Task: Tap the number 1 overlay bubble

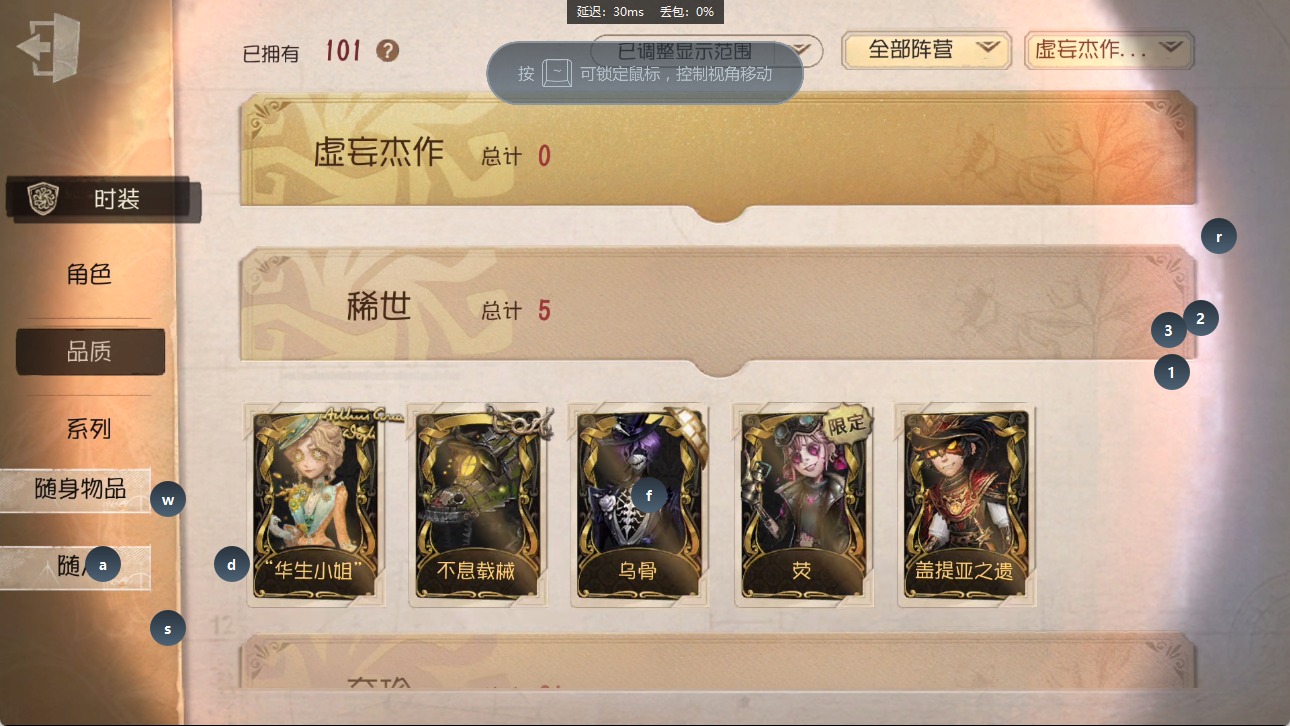Action: point(1172,373)
